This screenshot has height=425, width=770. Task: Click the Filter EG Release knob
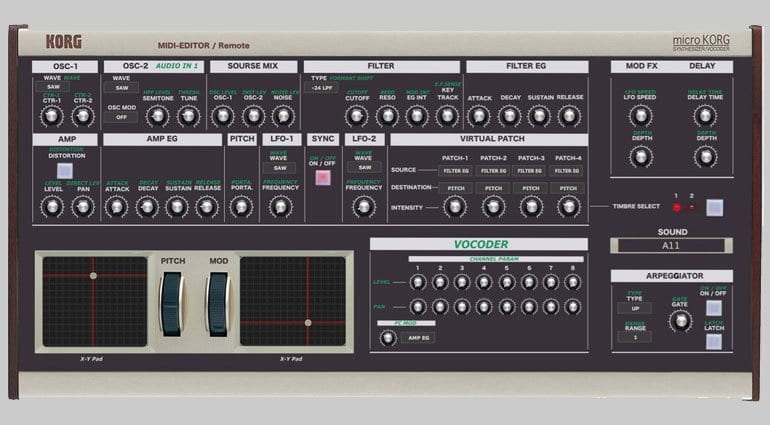(x=569, y=116)
